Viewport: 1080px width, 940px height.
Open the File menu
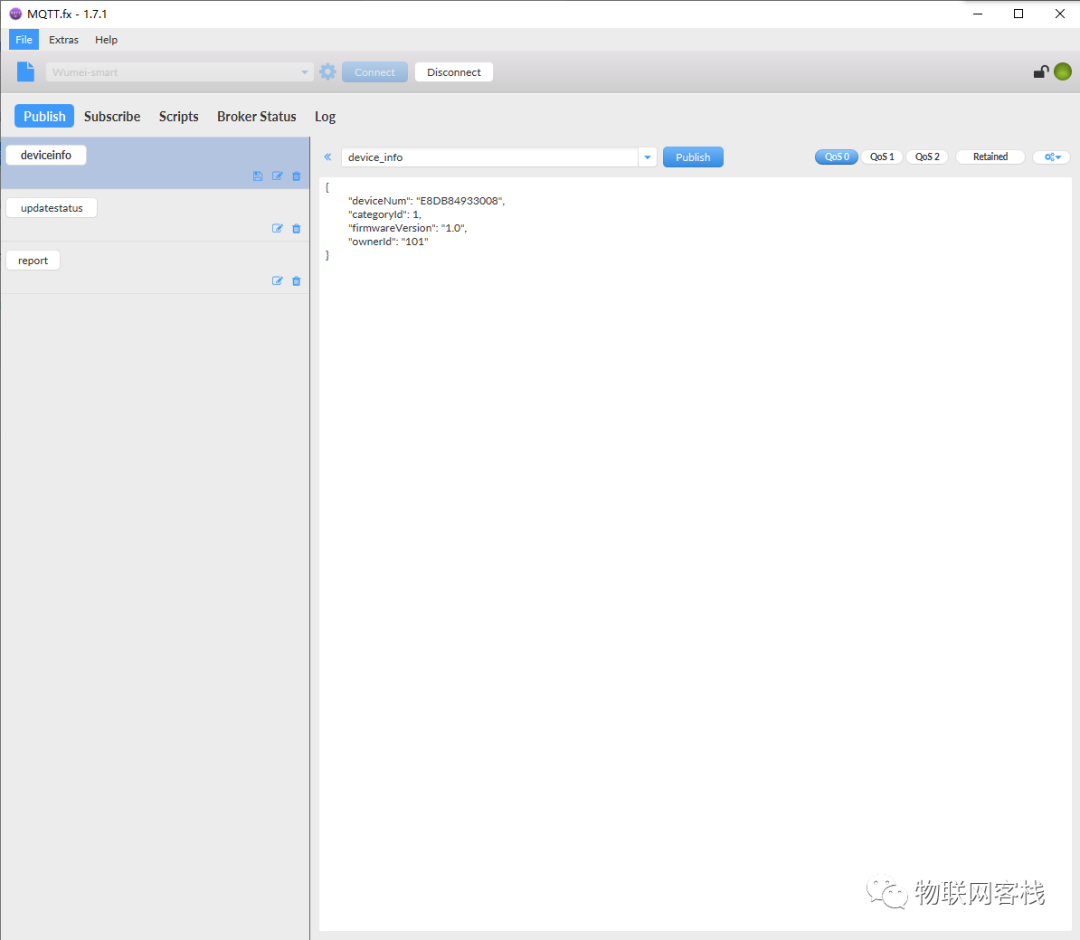[24, 40]
